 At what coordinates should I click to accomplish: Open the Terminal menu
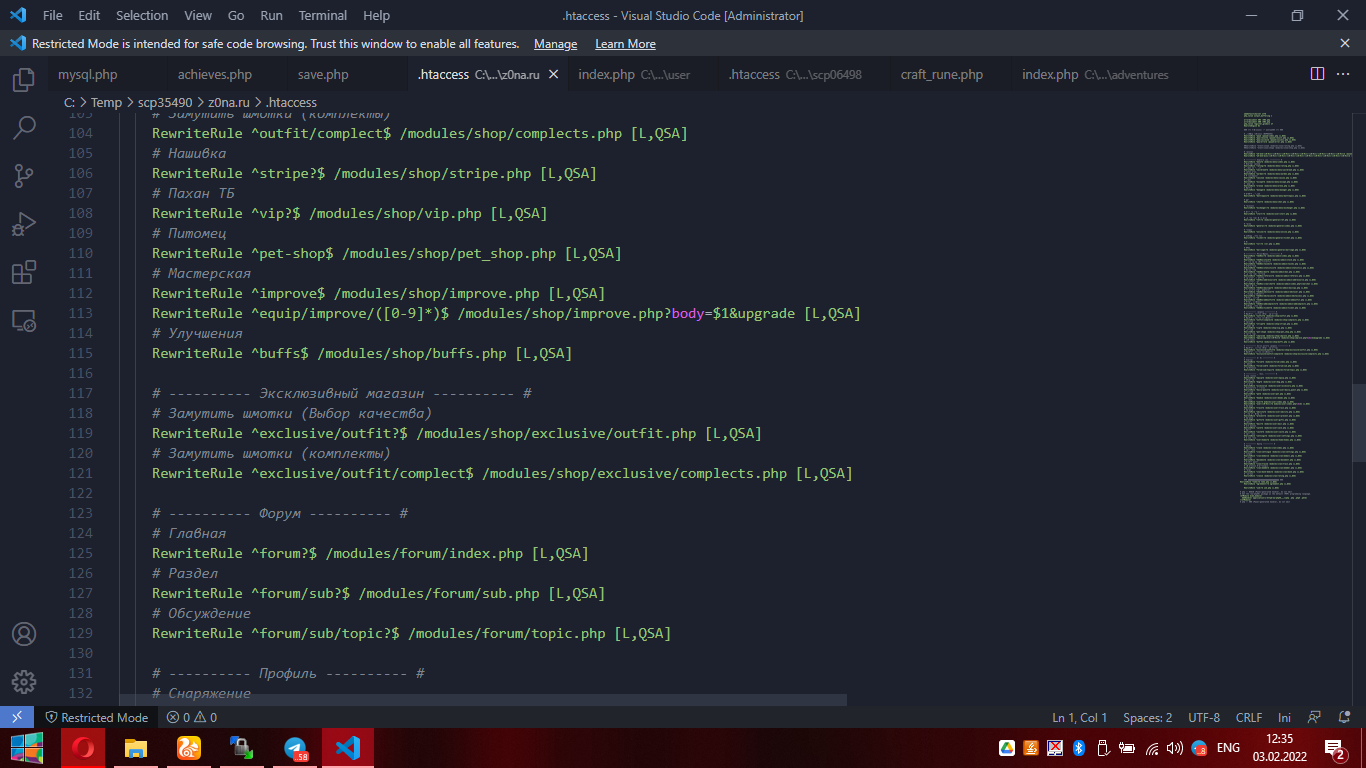pyautogui.click(x=323, y=16)
